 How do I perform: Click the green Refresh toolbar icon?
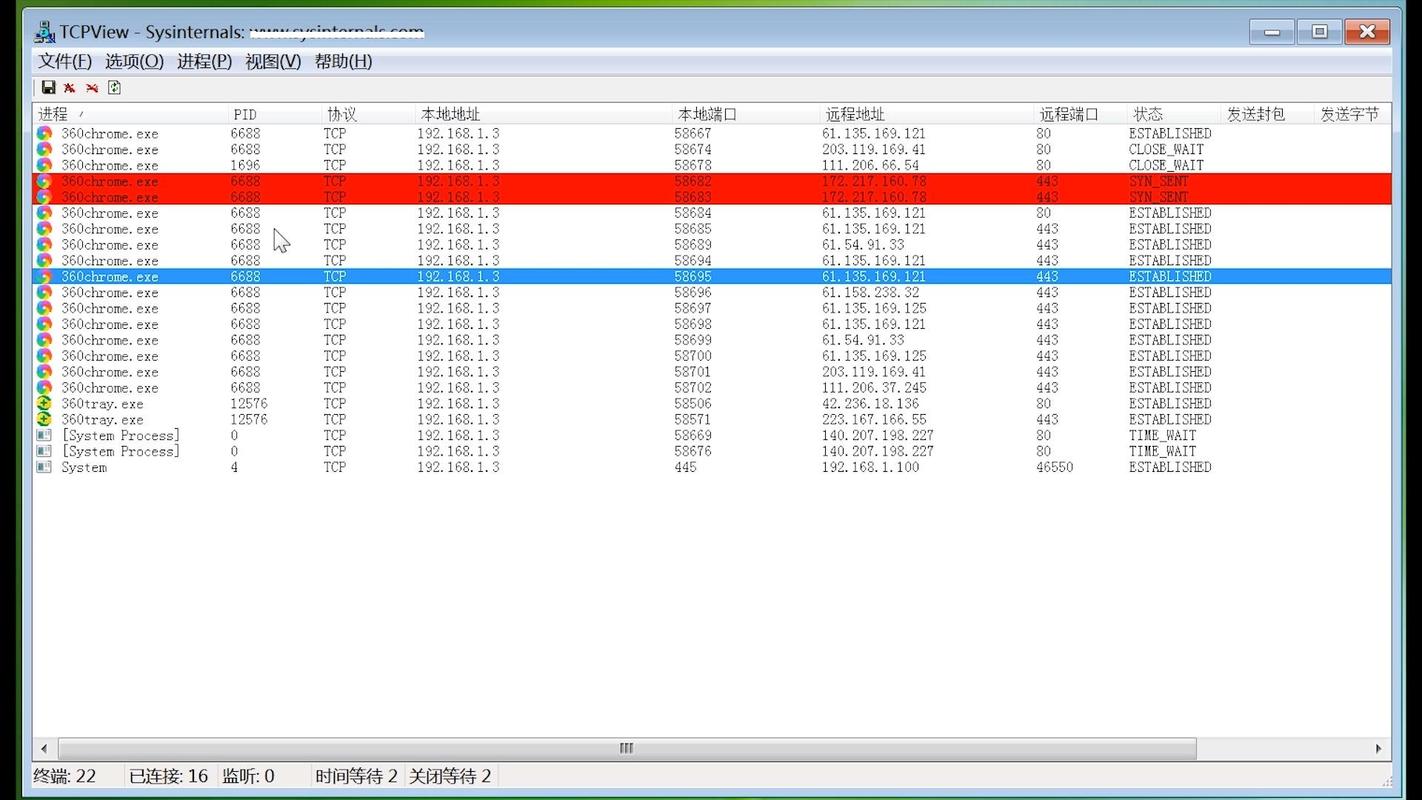coord(114,88)
